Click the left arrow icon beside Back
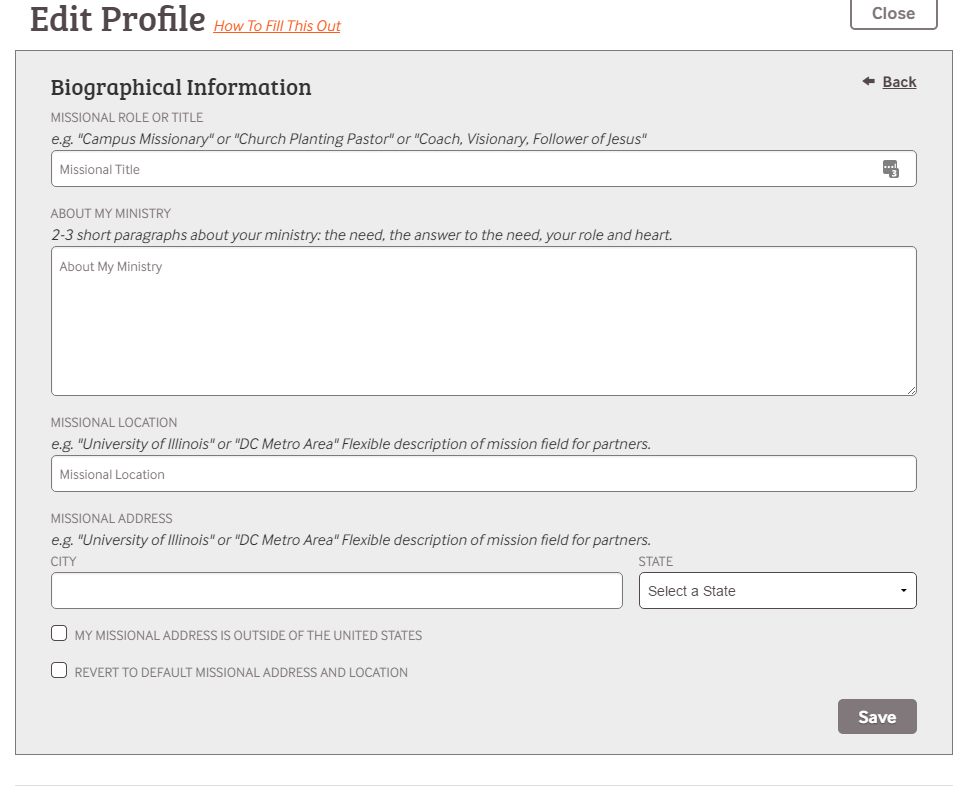The height and width of the screenshot is (796, 964). (868, 82)
